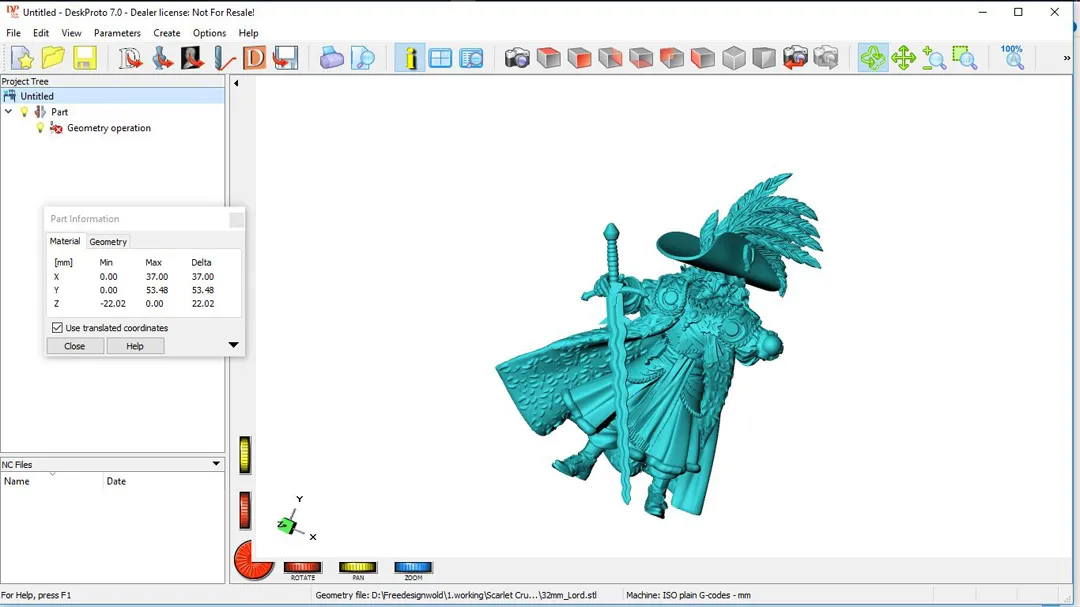Click the grayed next view camera icon
Screen dimensions: 1080x607
point(826,58)
